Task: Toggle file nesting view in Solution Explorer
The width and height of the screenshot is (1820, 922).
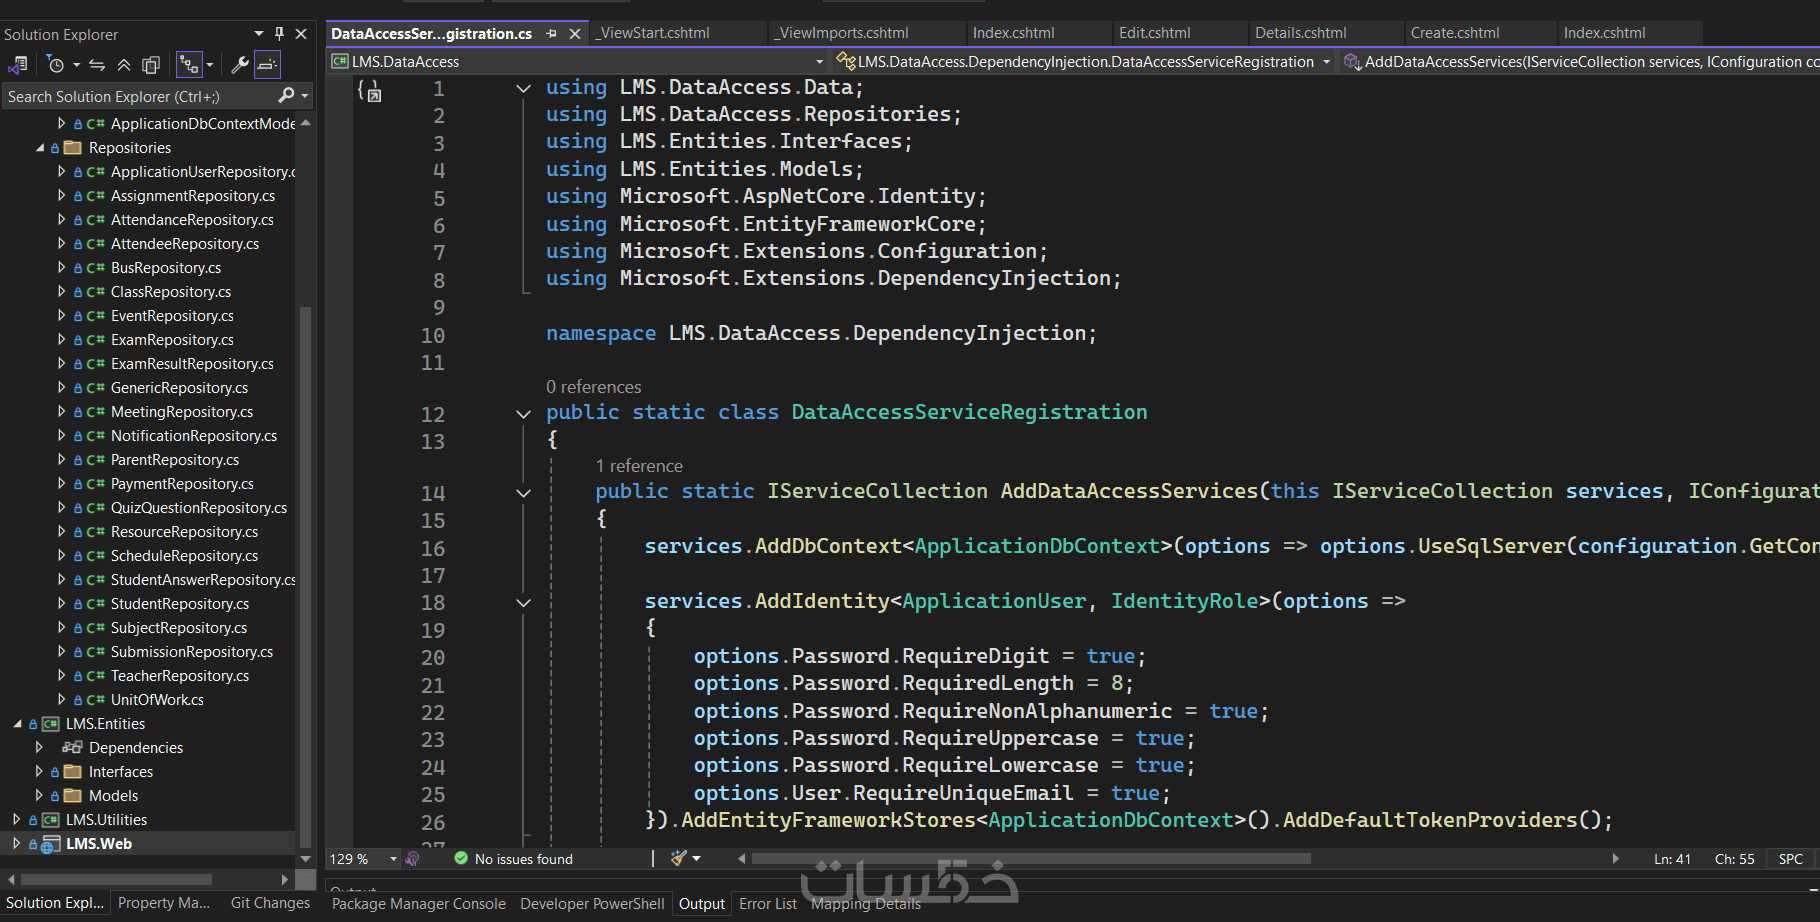Action: click(x=188, y=65)
